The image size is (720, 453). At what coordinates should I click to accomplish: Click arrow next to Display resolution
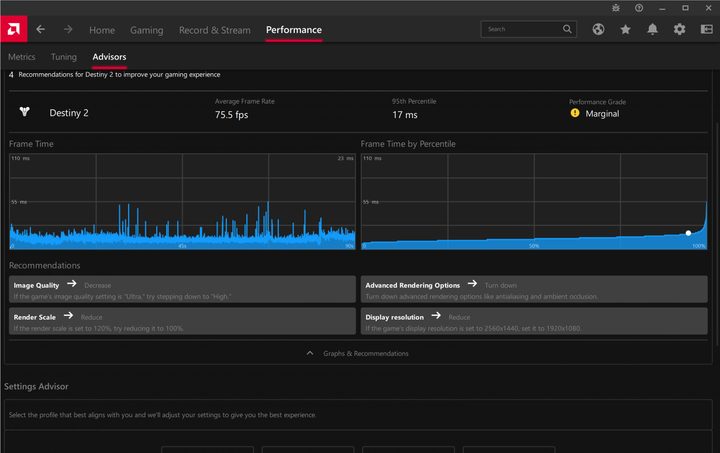[x=436, y=315]
